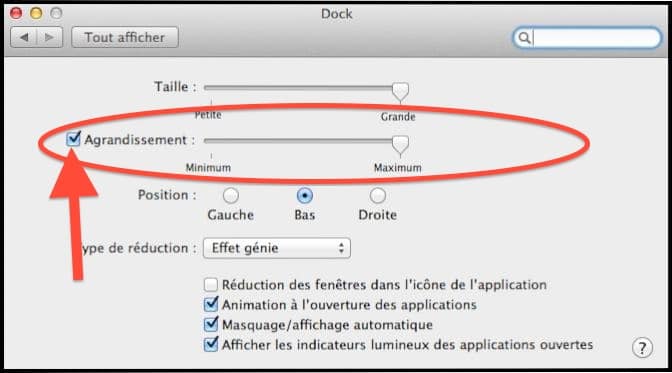This screenshot has height=373, width=672.
Task: Open the help question mark button
Action: point(642,348)
